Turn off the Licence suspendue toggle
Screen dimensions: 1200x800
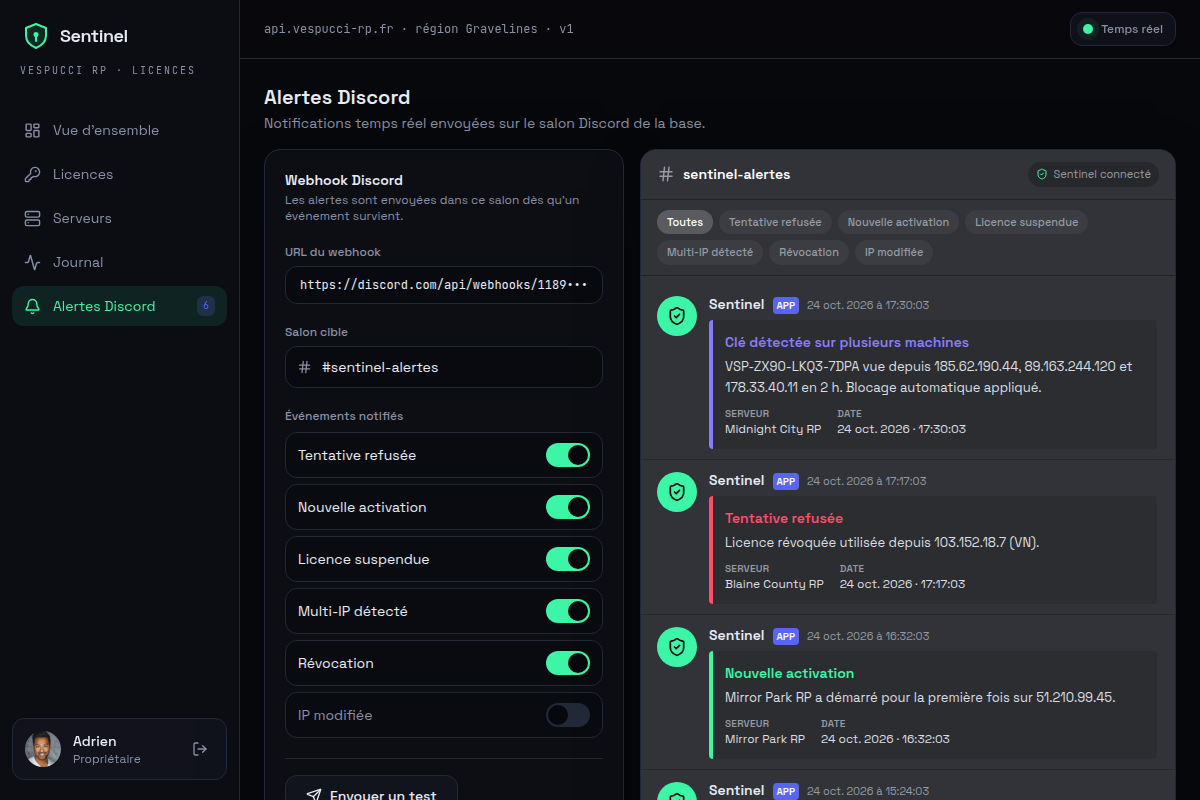pyautogui.click(x=568, y=559)
